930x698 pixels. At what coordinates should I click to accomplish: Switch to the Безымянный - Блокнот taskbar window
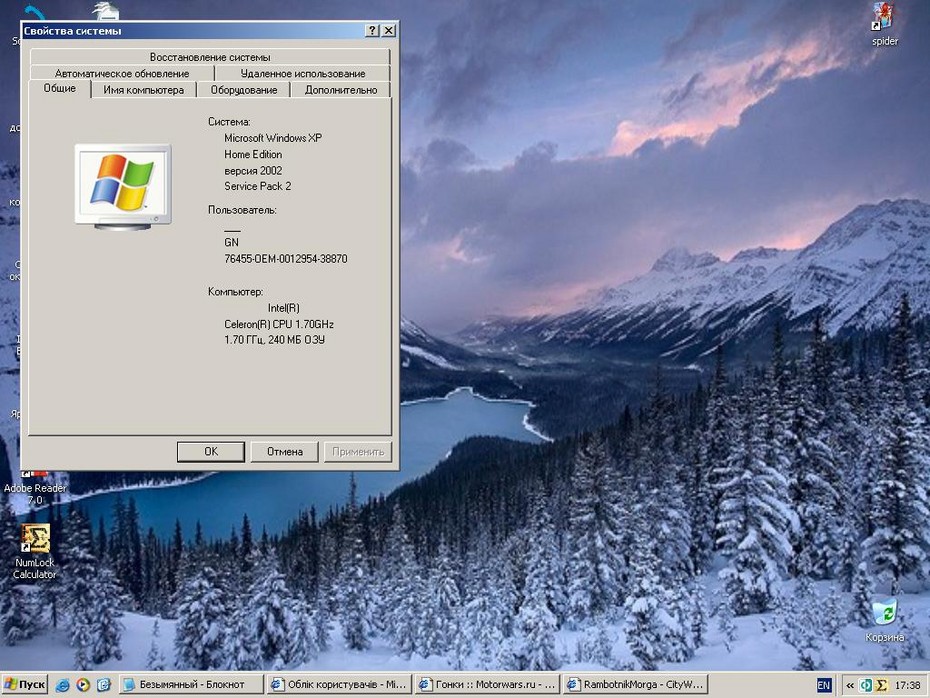(190, 685)
